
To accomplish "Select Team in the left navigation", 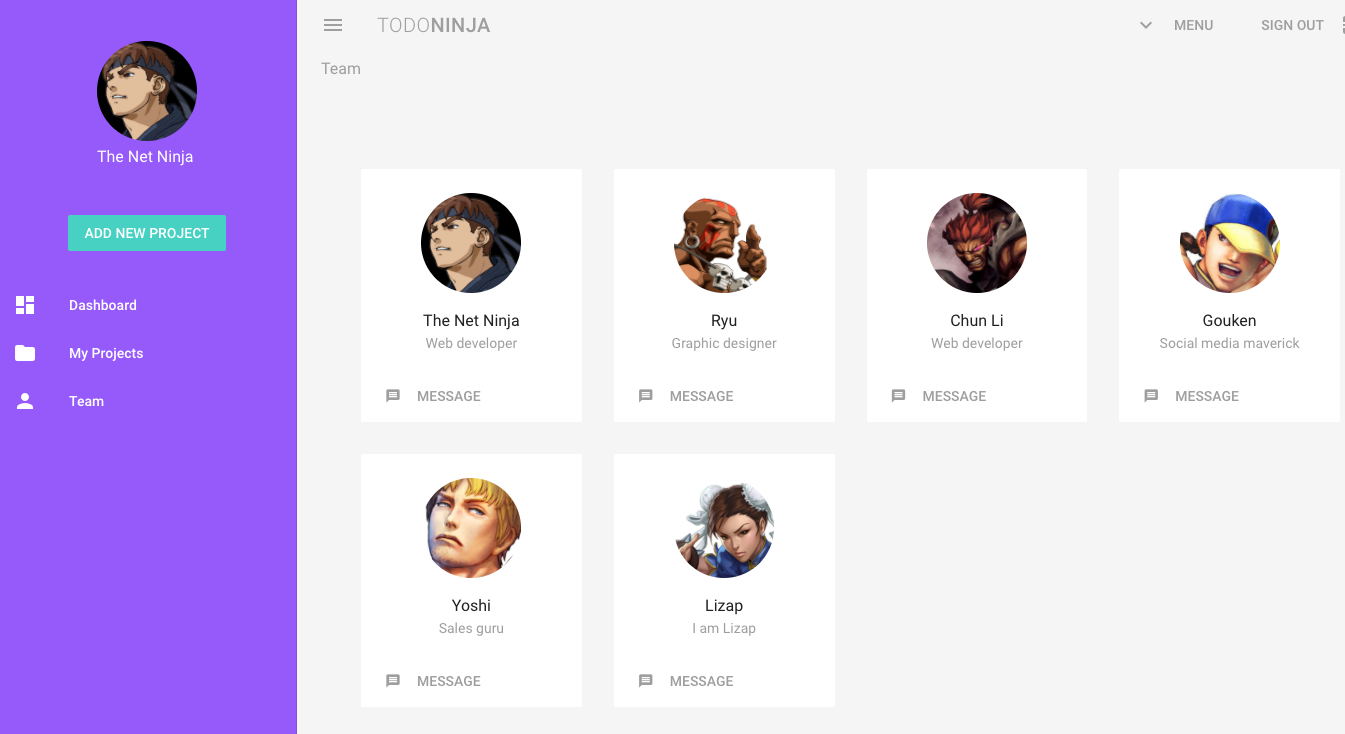I will tap(86, 401).
